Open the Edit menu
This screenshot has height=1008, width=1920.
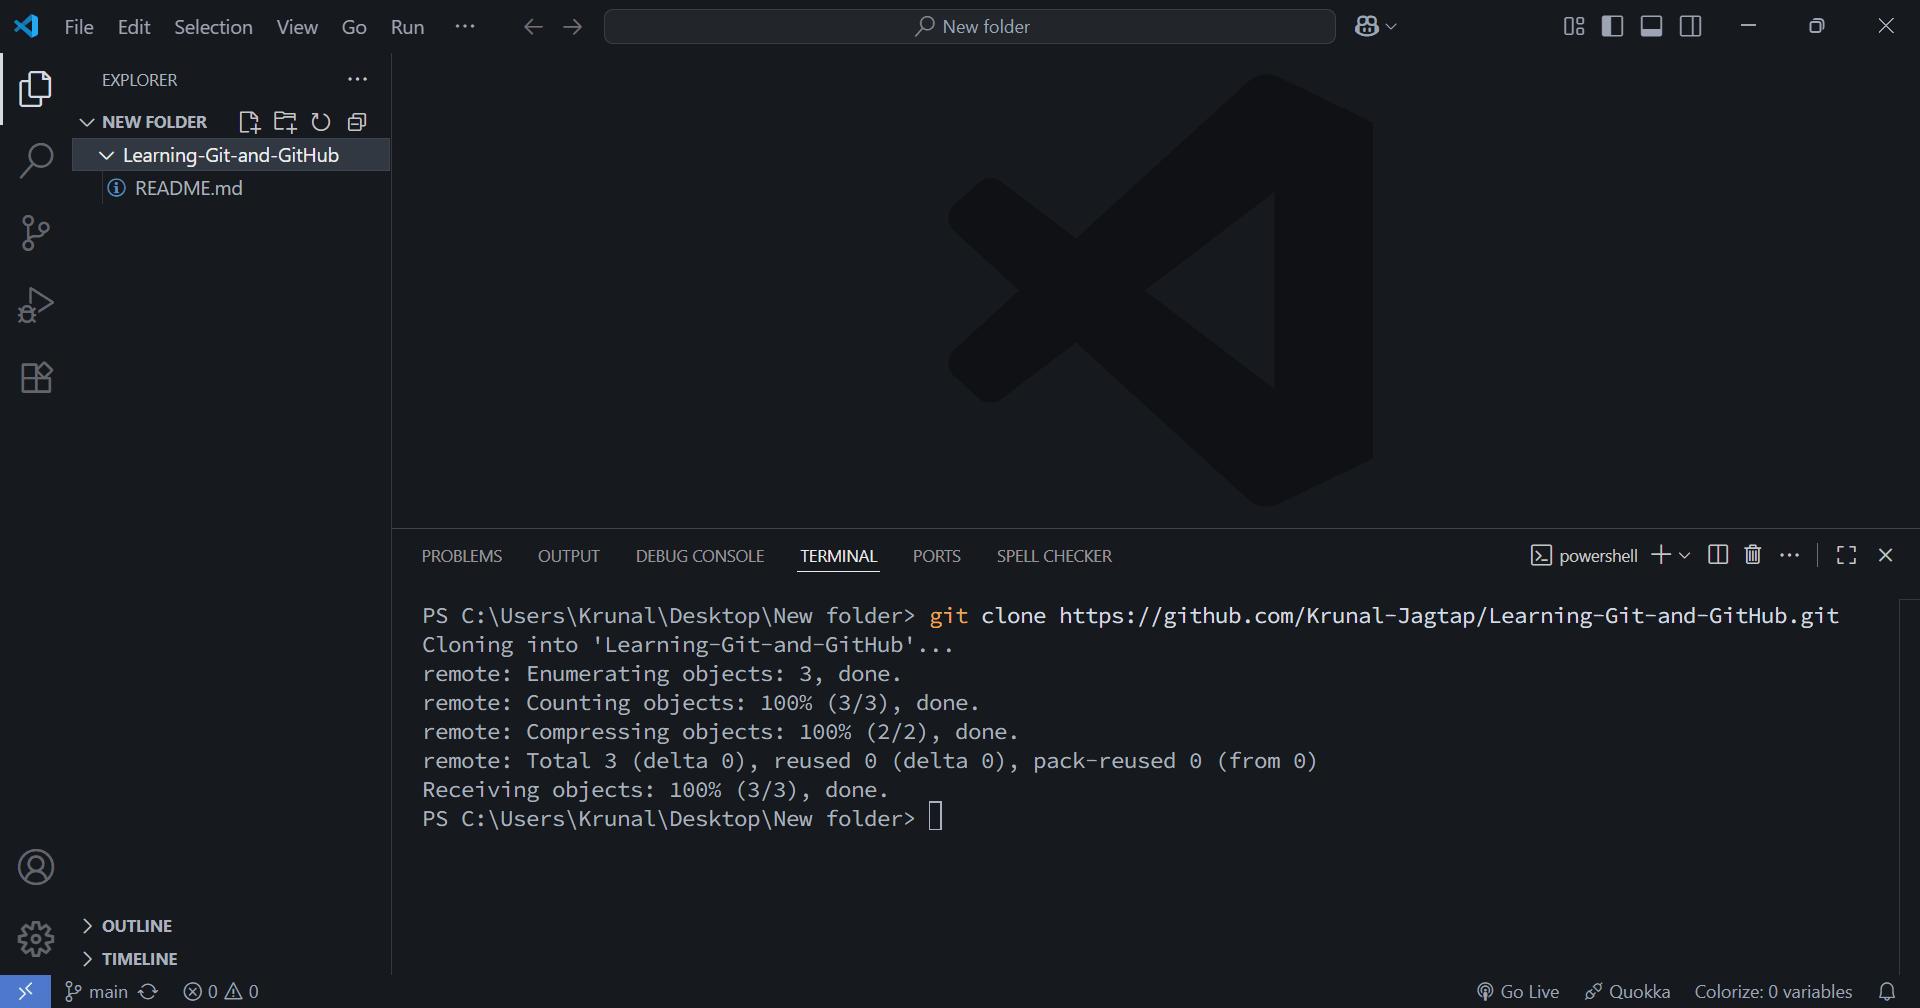coord(134,27)
